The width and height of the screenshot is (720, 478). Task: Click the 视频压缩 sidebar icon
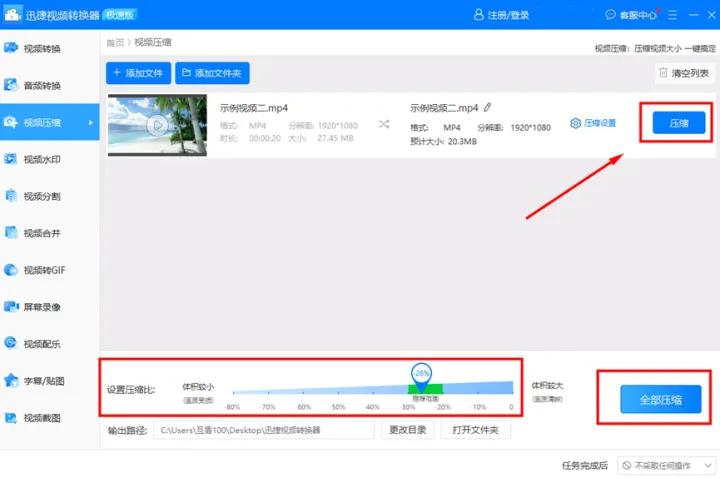[11, 122]
